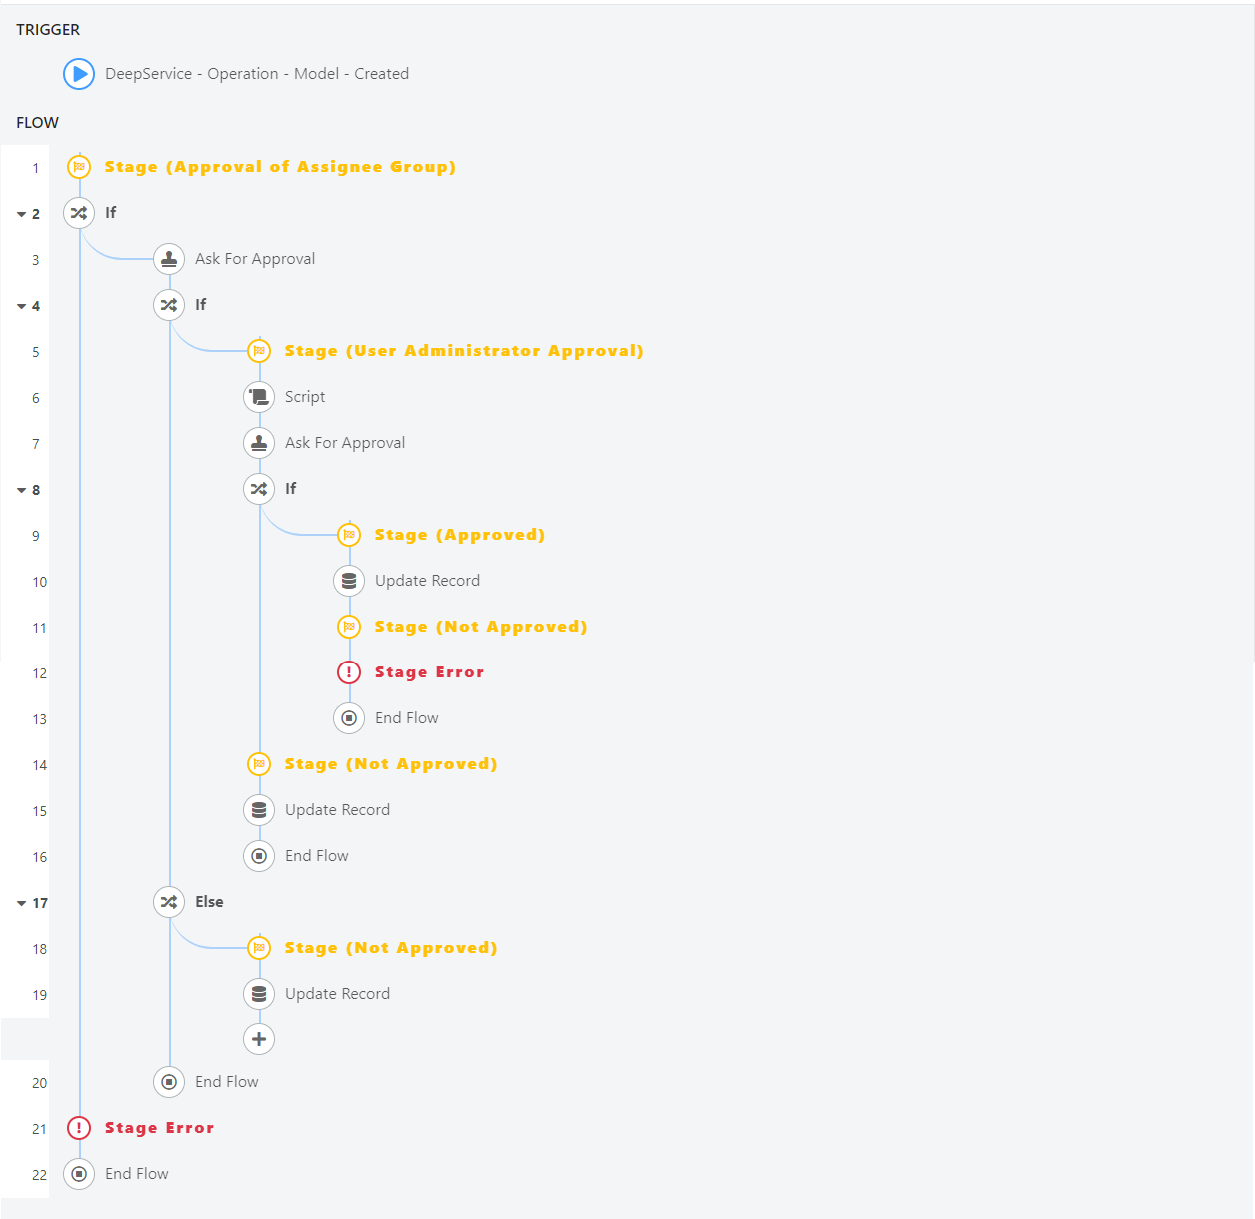Viewport: 1255px width, 1219px height.
Task: Select the If label on step 4
Action: (x=201, y=305)
